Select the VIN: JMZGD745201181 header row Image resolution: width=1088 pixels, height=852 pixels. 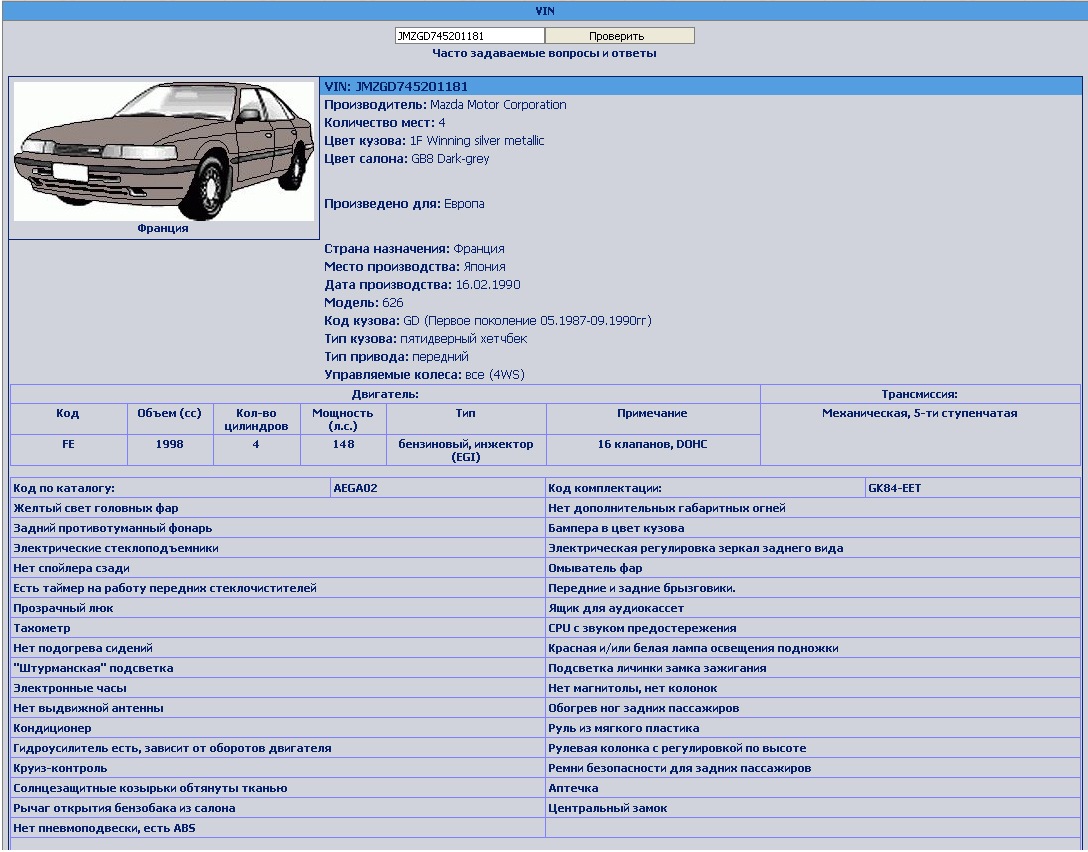pos(702,87)
